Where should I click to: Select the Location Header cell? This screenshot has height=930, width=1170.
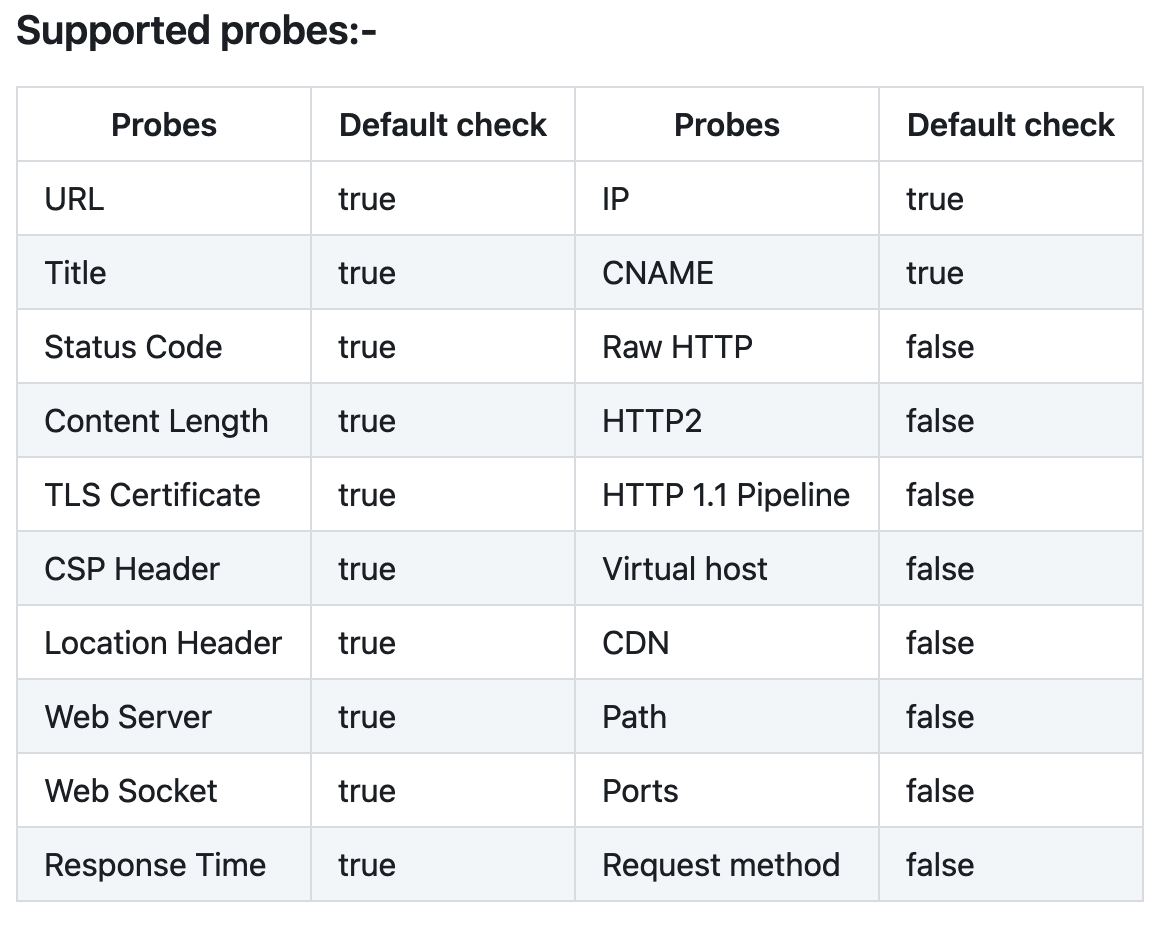(x=164, y=642)
